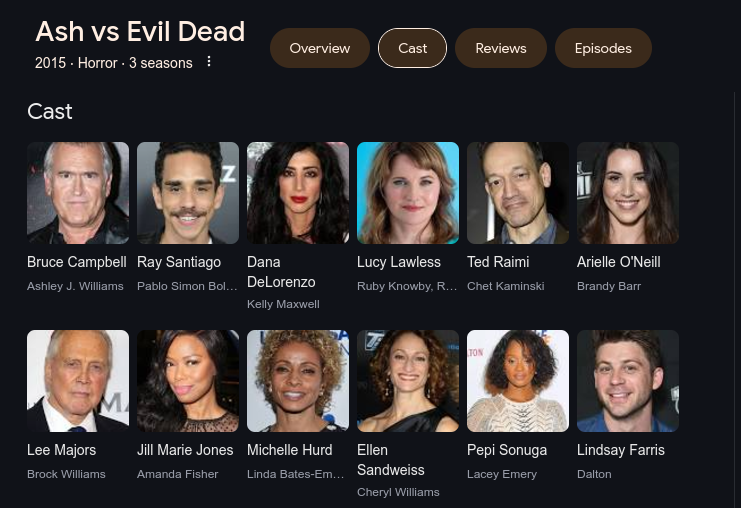
Task: Open Ted Raimi's cast picture
Action: (x=518, y=193)
